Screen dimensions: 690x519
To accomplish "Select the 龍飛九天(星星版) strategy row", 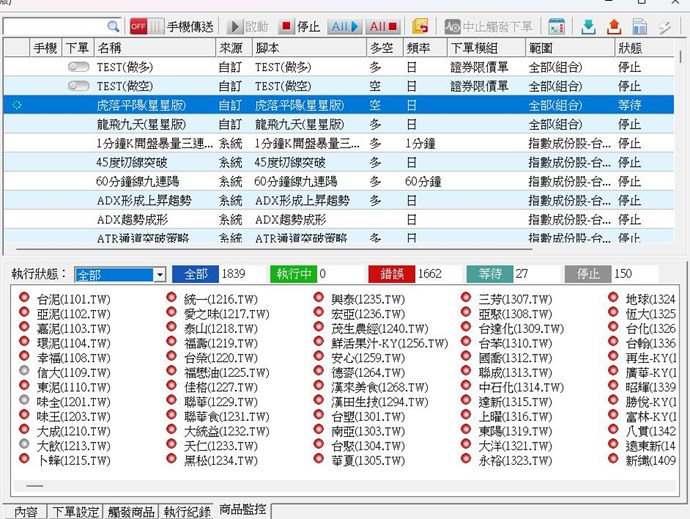I will (140, 124).
